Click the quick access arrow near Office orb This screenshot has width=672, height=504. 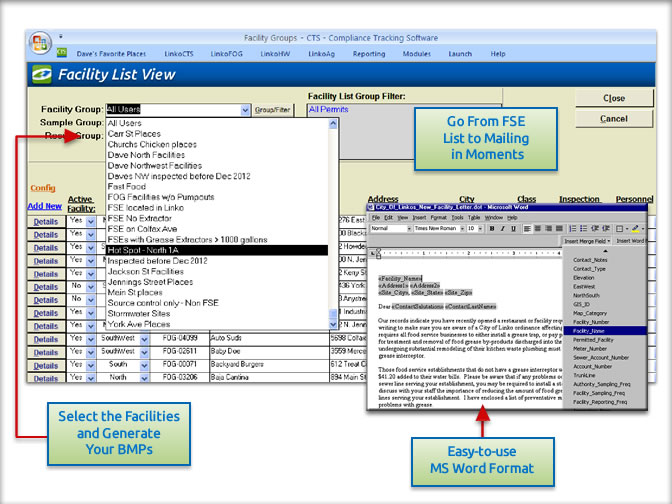[61, 36]
